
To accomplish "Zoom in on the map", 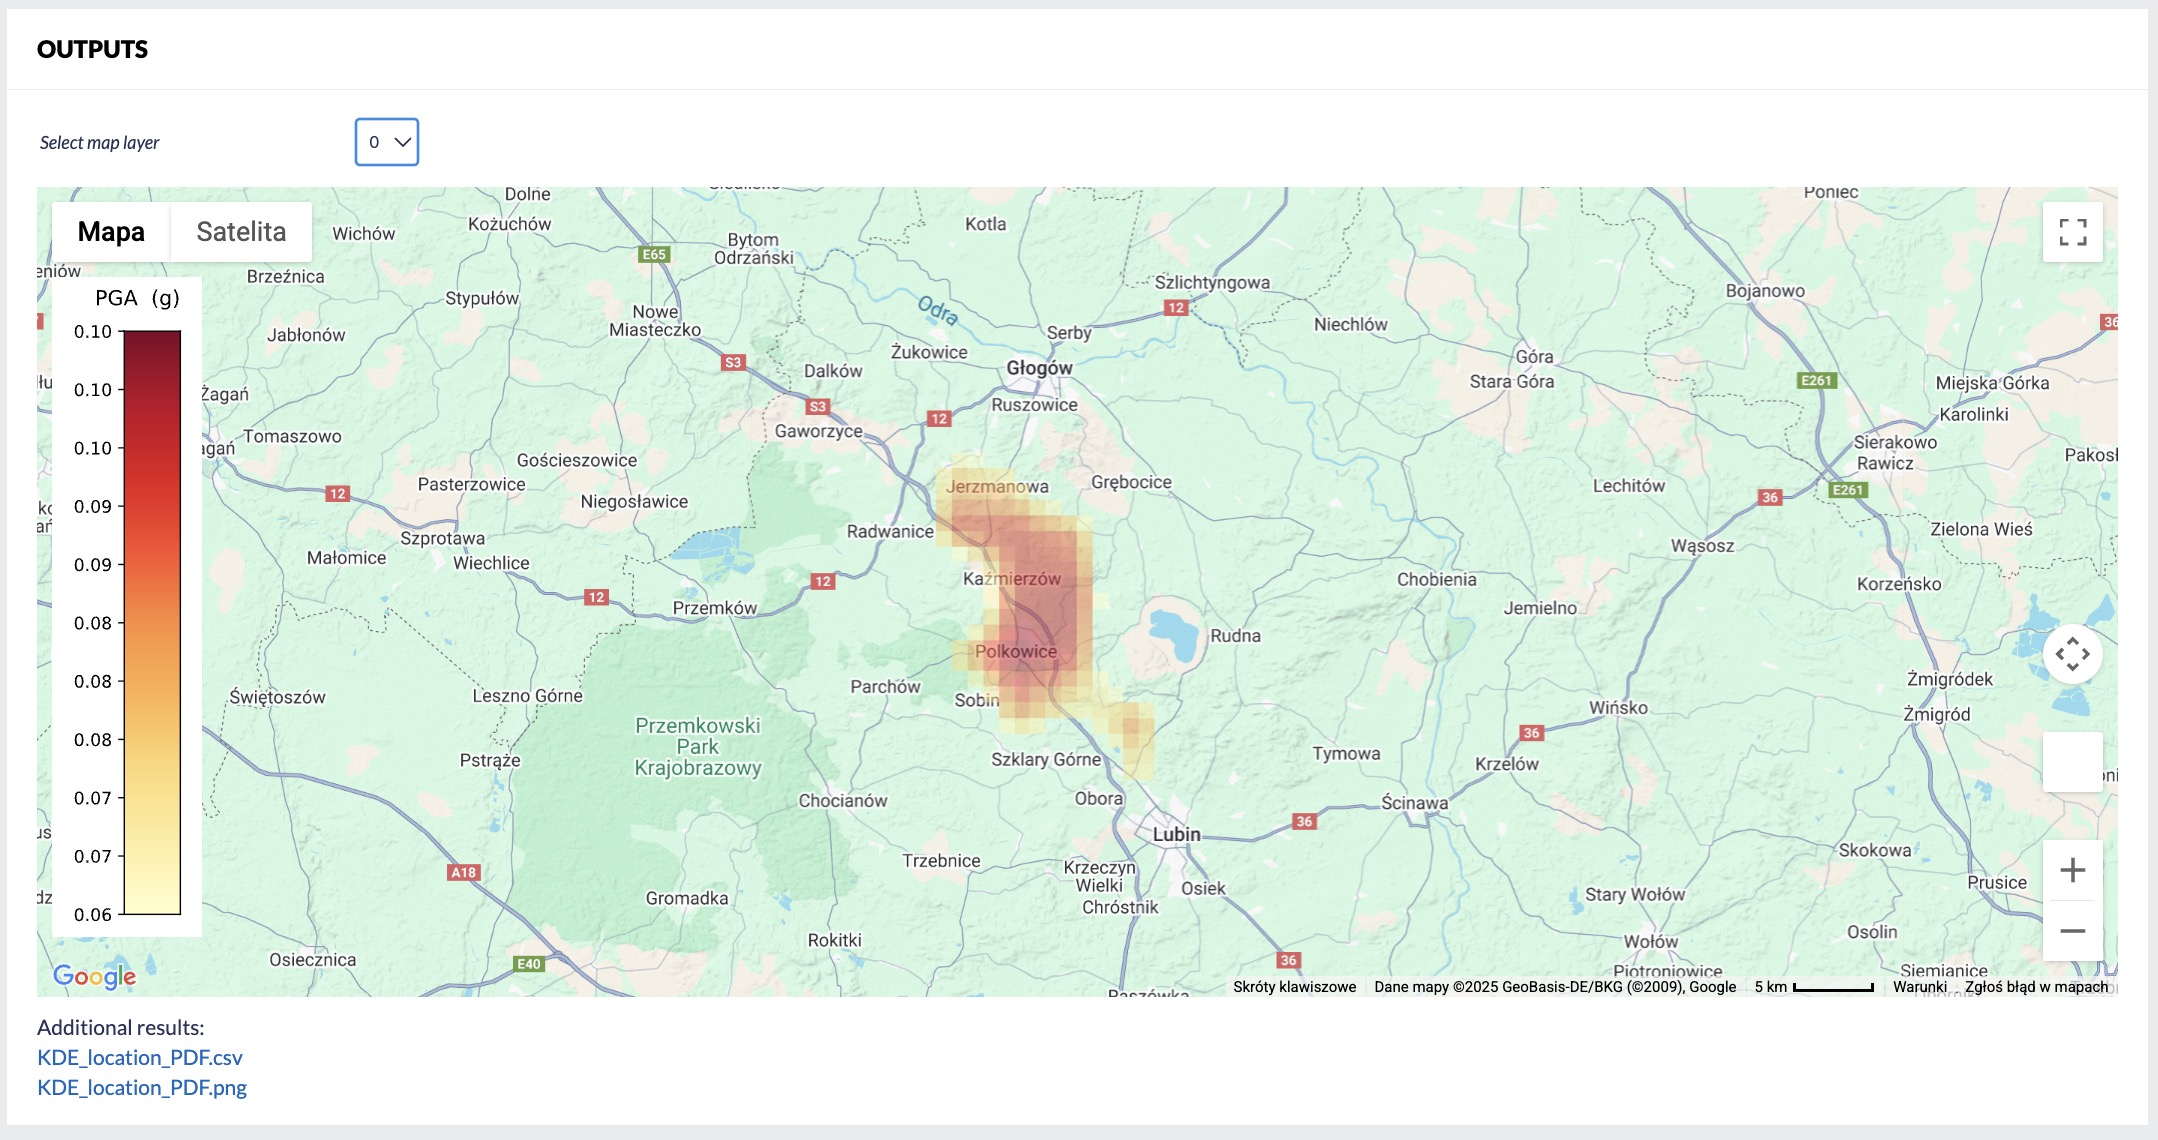I will 2072,870.
